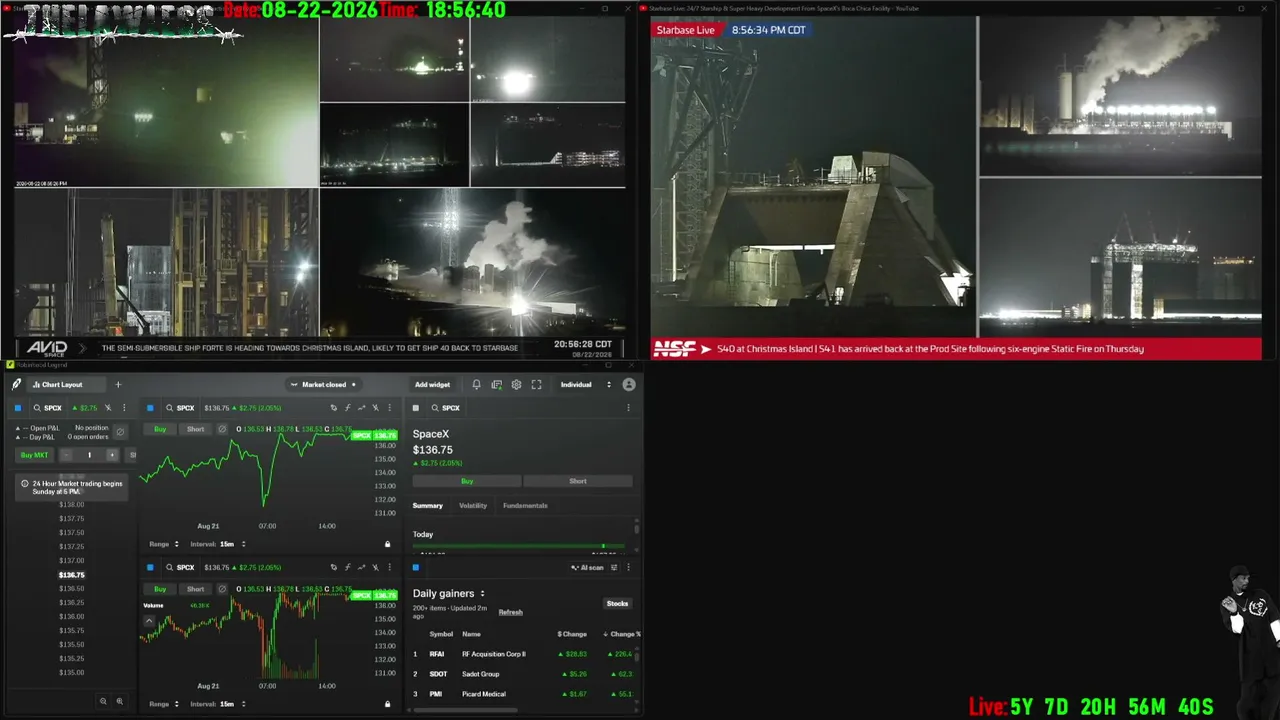
Task: Open the Stocks filter in Daily gainers
Action: [x=617, y=603]
